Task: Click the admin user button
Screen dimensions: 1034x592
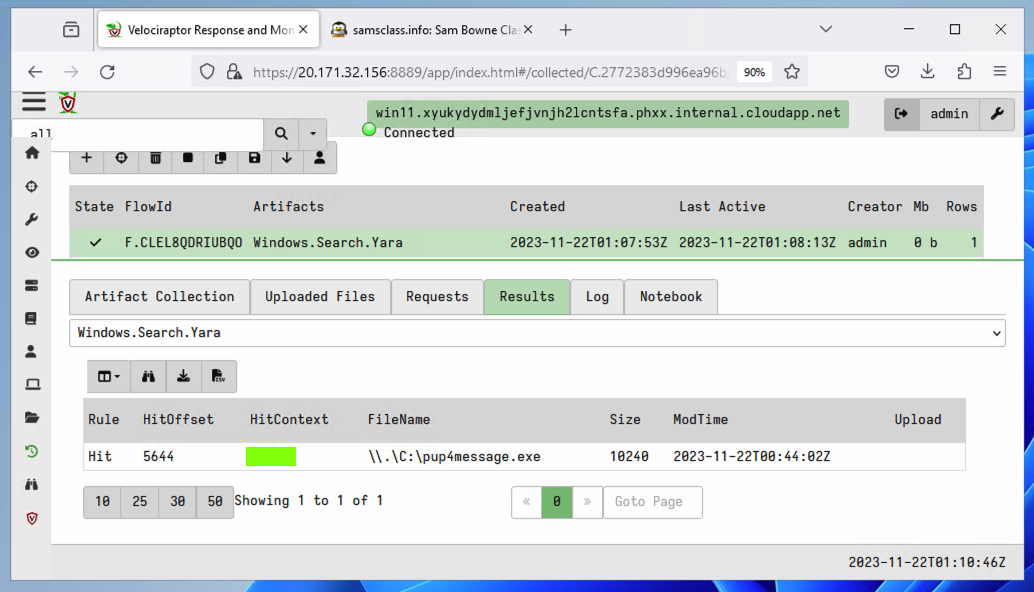Action: pyautogui.click(x=949, y=114)
